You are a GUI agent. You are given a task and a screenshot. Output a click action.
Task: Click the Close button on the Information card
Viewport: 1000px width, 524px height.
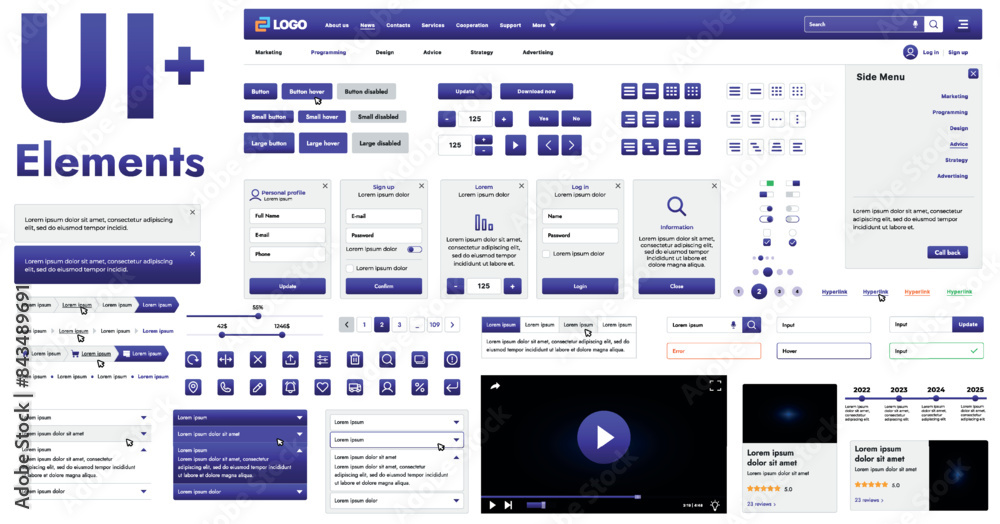677,286
